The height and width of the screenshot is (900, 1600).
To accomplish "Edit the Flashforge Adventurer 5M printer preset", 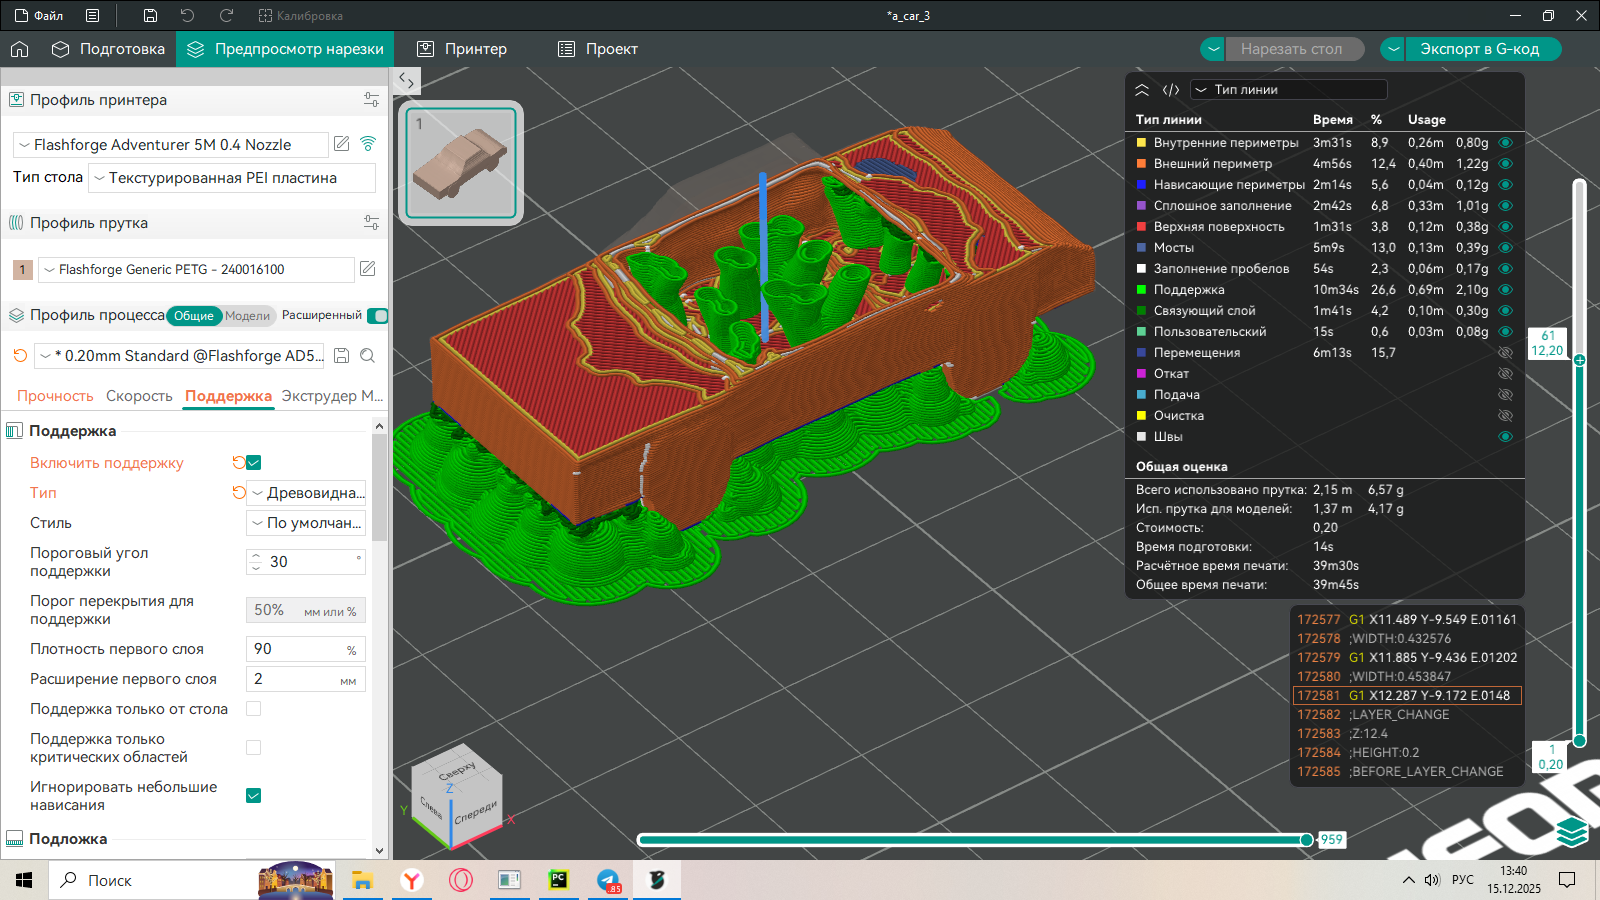I will [x=342, y=144].
